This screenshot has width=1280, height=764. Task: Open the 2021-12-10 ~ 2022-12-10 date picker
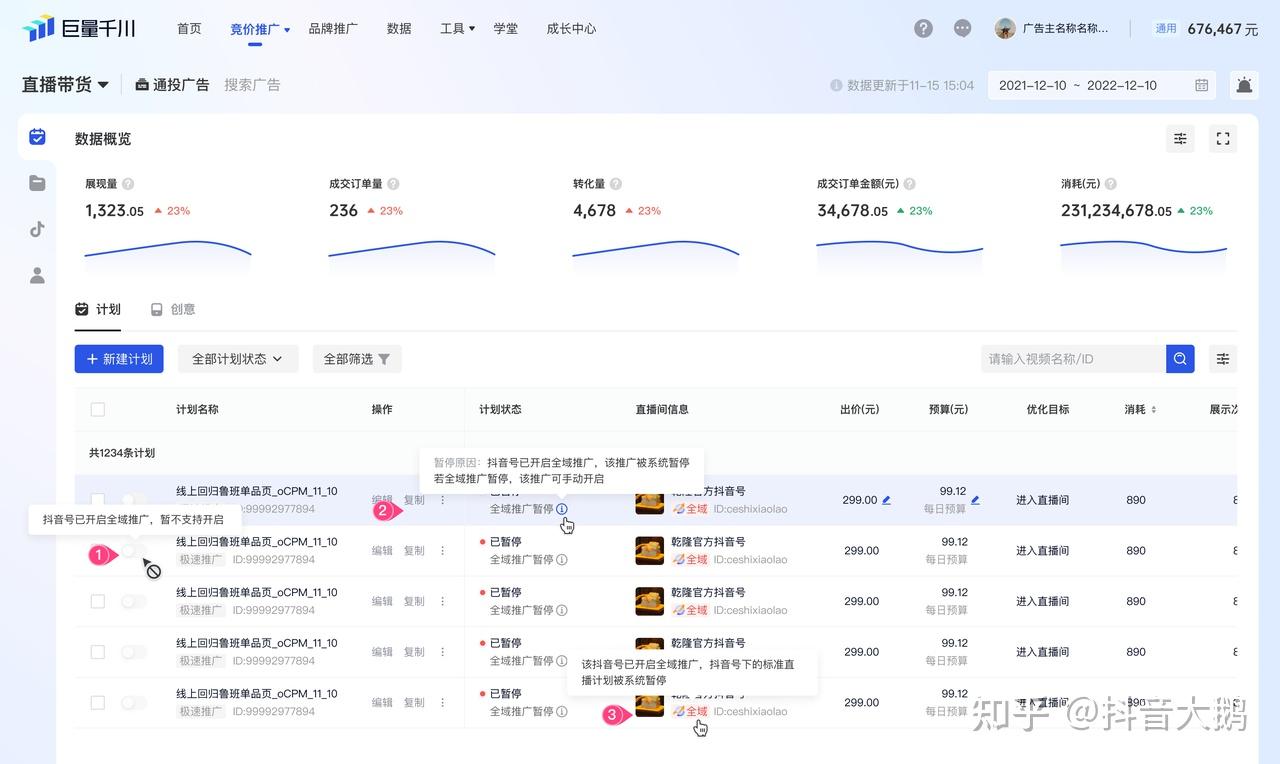pos(1102,85)
